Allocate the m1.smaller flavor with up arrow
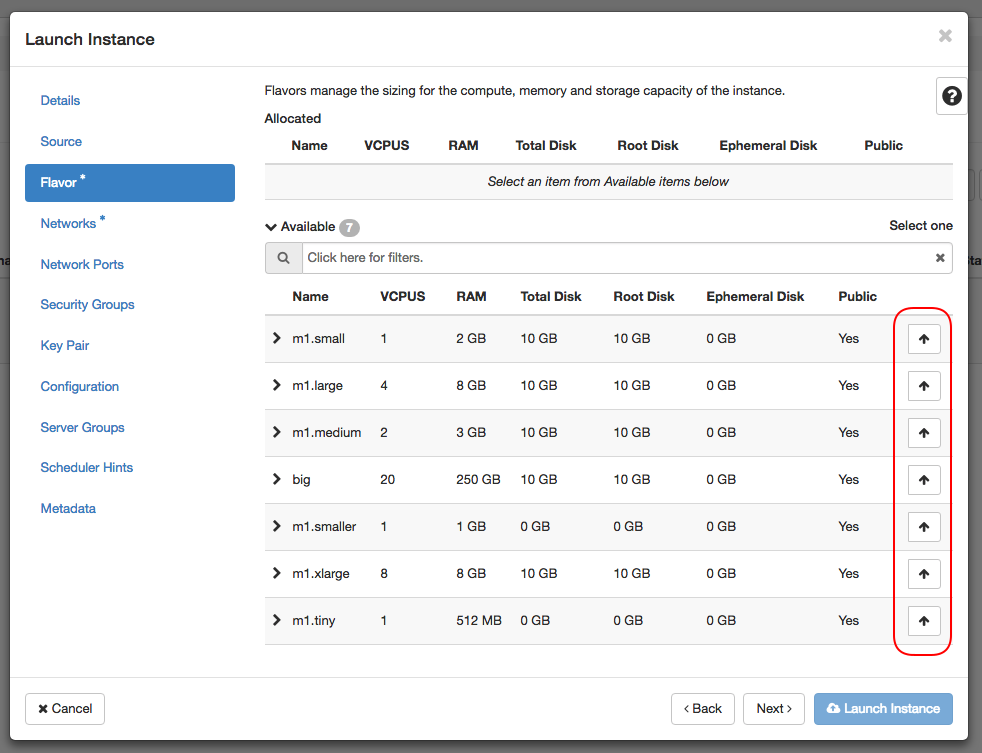Screen dimensions: 982x753 click(x=924, y=527)
